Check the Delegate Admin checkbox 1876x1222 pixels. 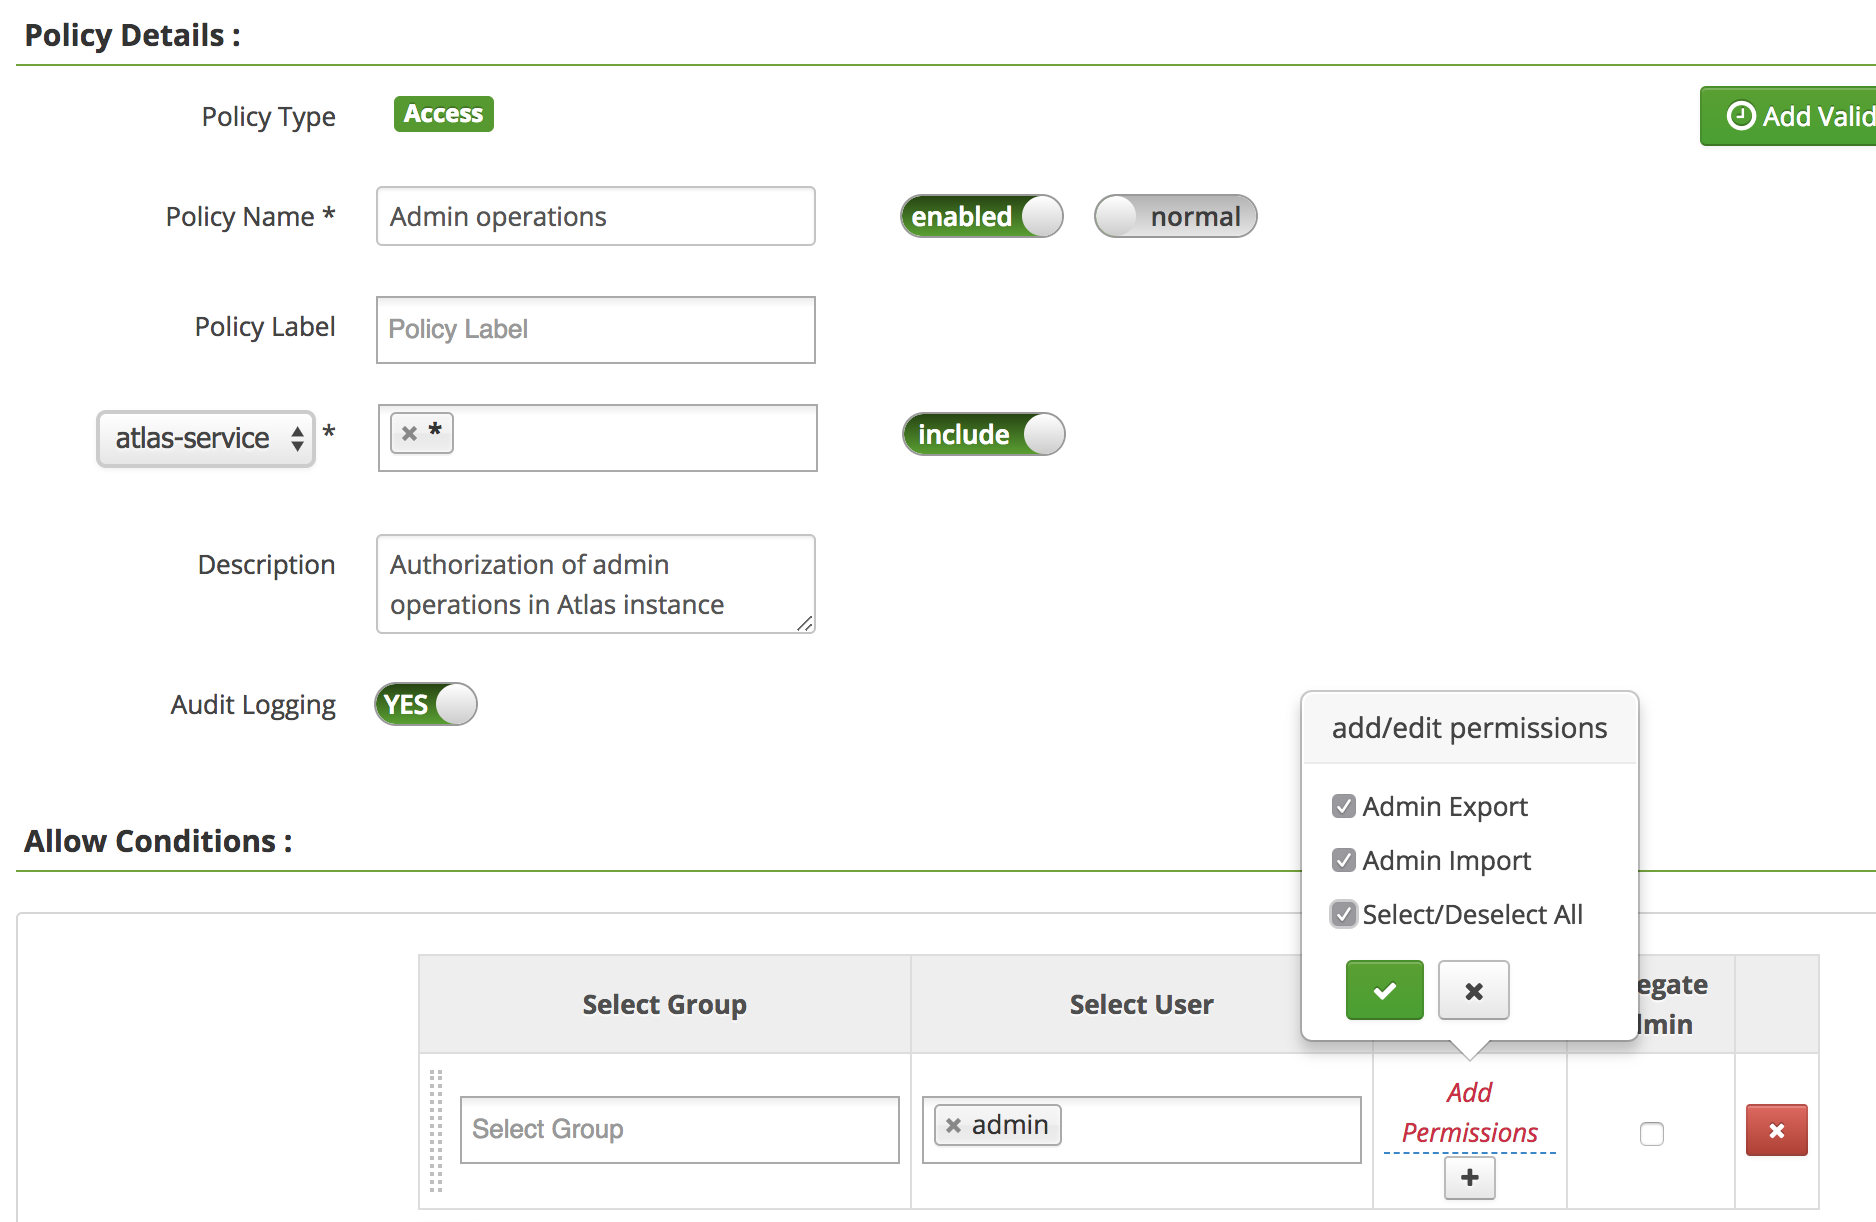coord(1651,1133)
